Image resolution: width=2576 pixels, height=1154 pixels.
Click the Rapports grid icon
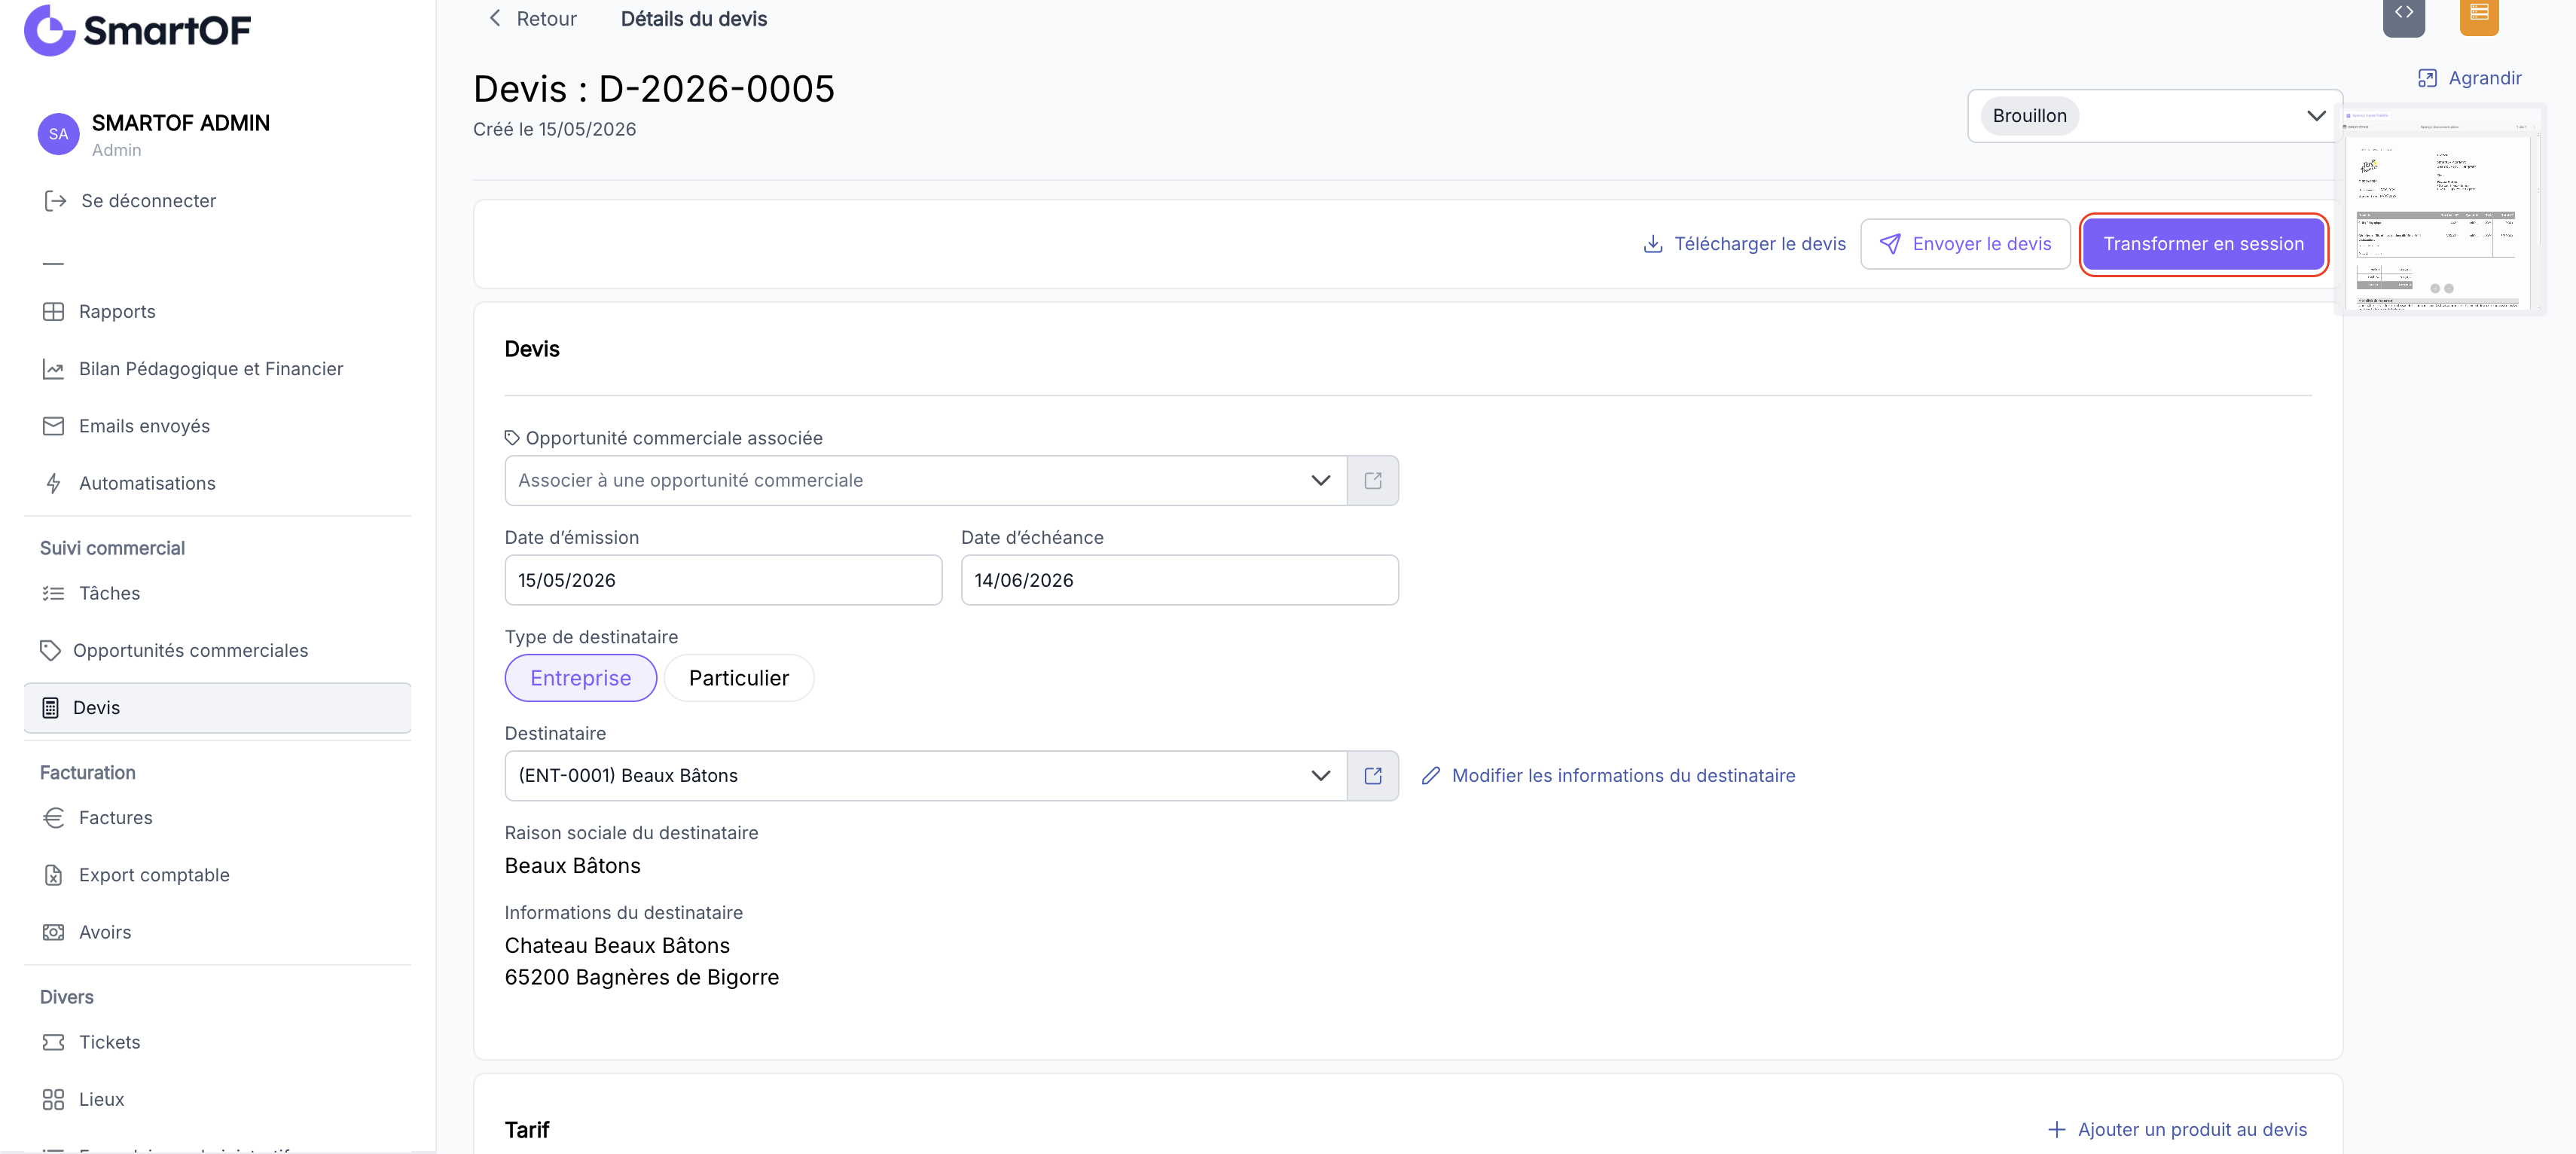pyautogui.click(x=53, y=312)
